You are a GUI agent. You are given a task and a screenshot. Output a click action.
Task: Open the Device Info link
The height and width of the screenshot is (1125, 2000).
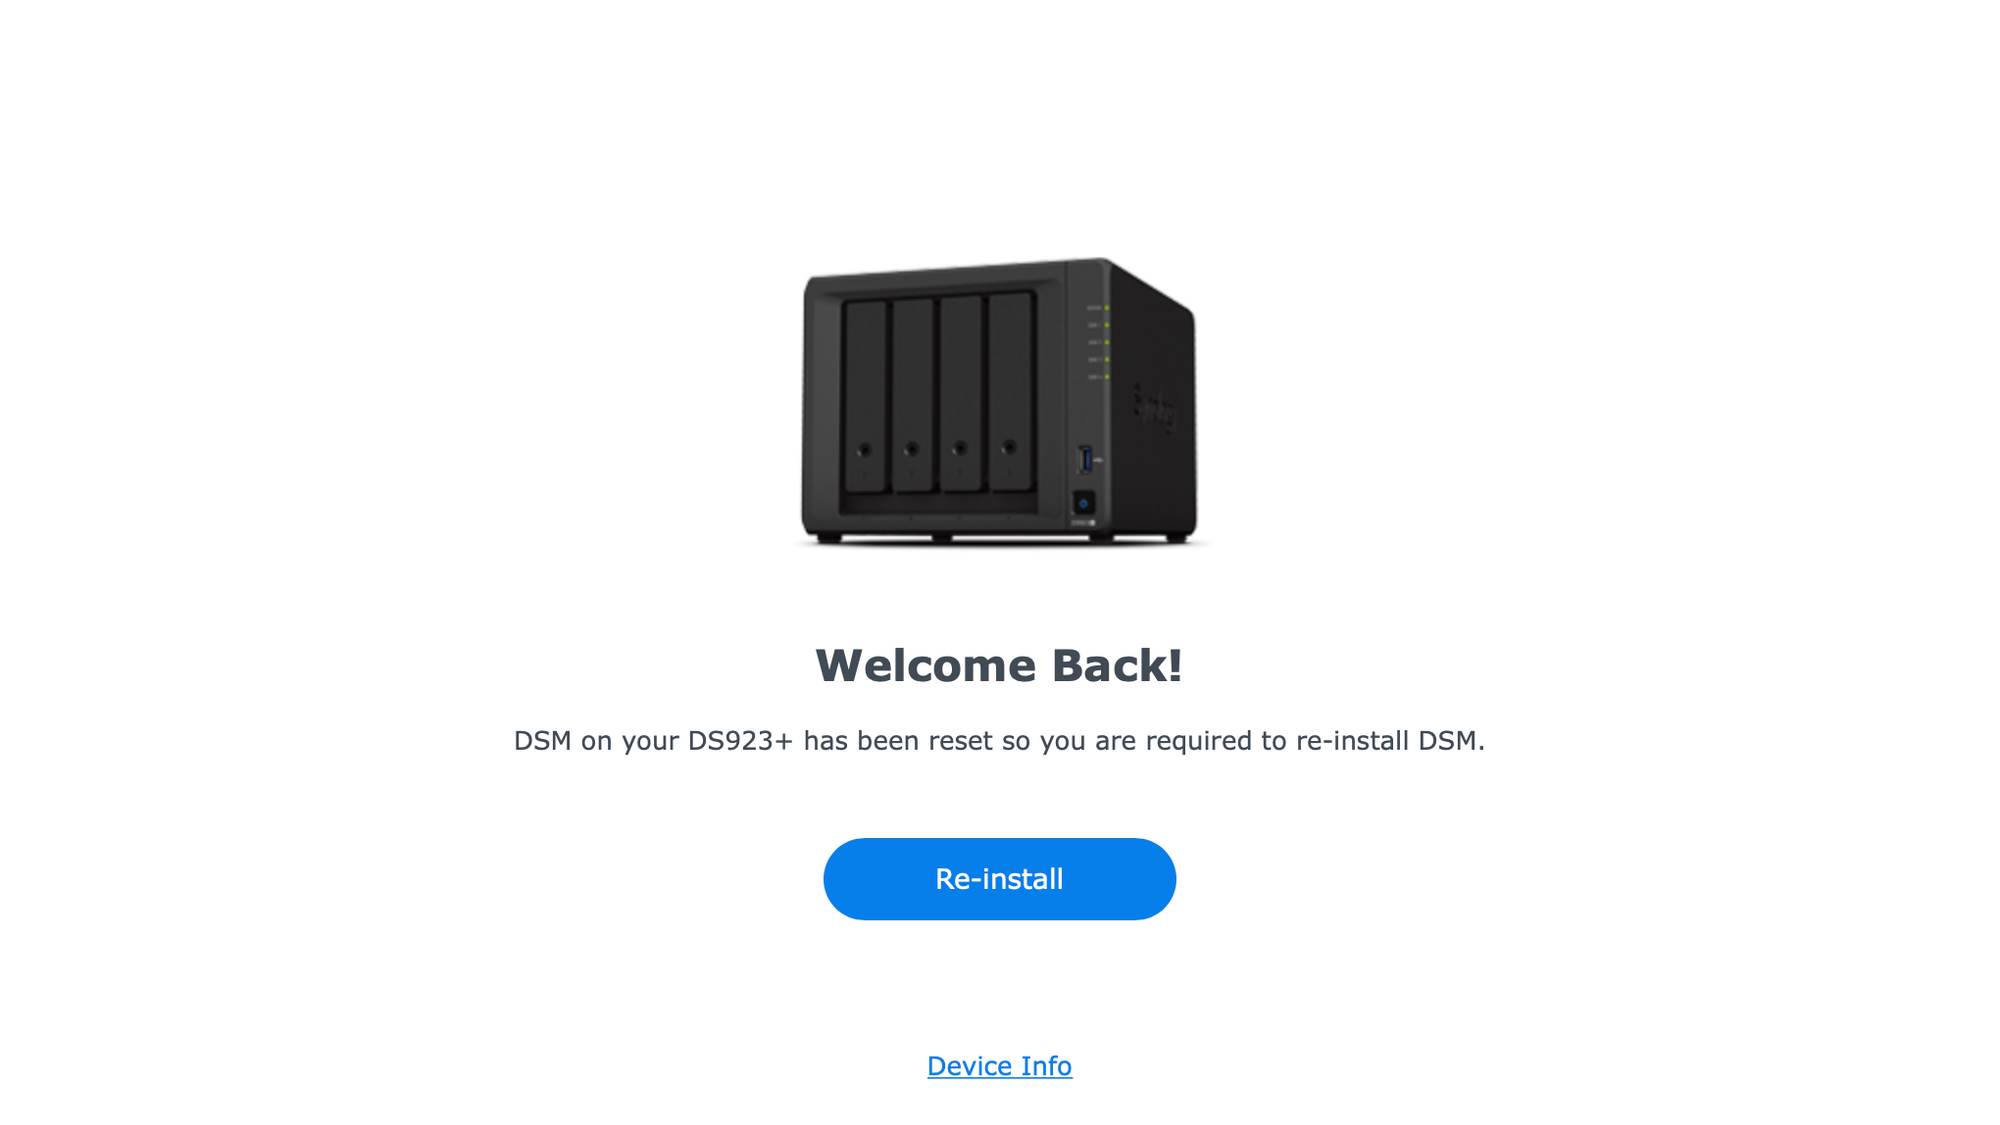point(999,1066)
